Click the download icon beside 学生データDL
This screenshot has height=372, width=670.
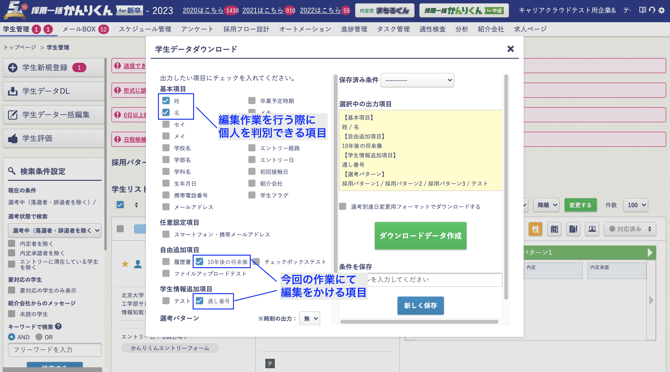[13, 91]
